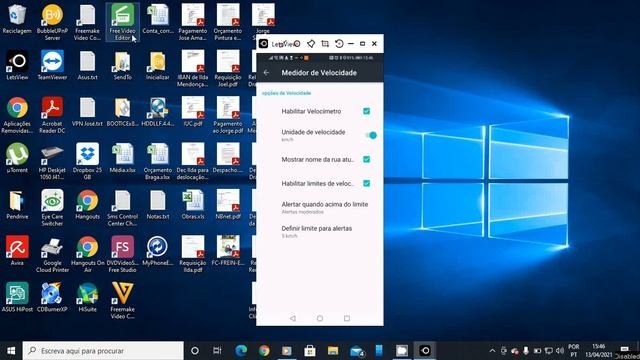Open Microsoft Store from taskbar

coord(310,351)
